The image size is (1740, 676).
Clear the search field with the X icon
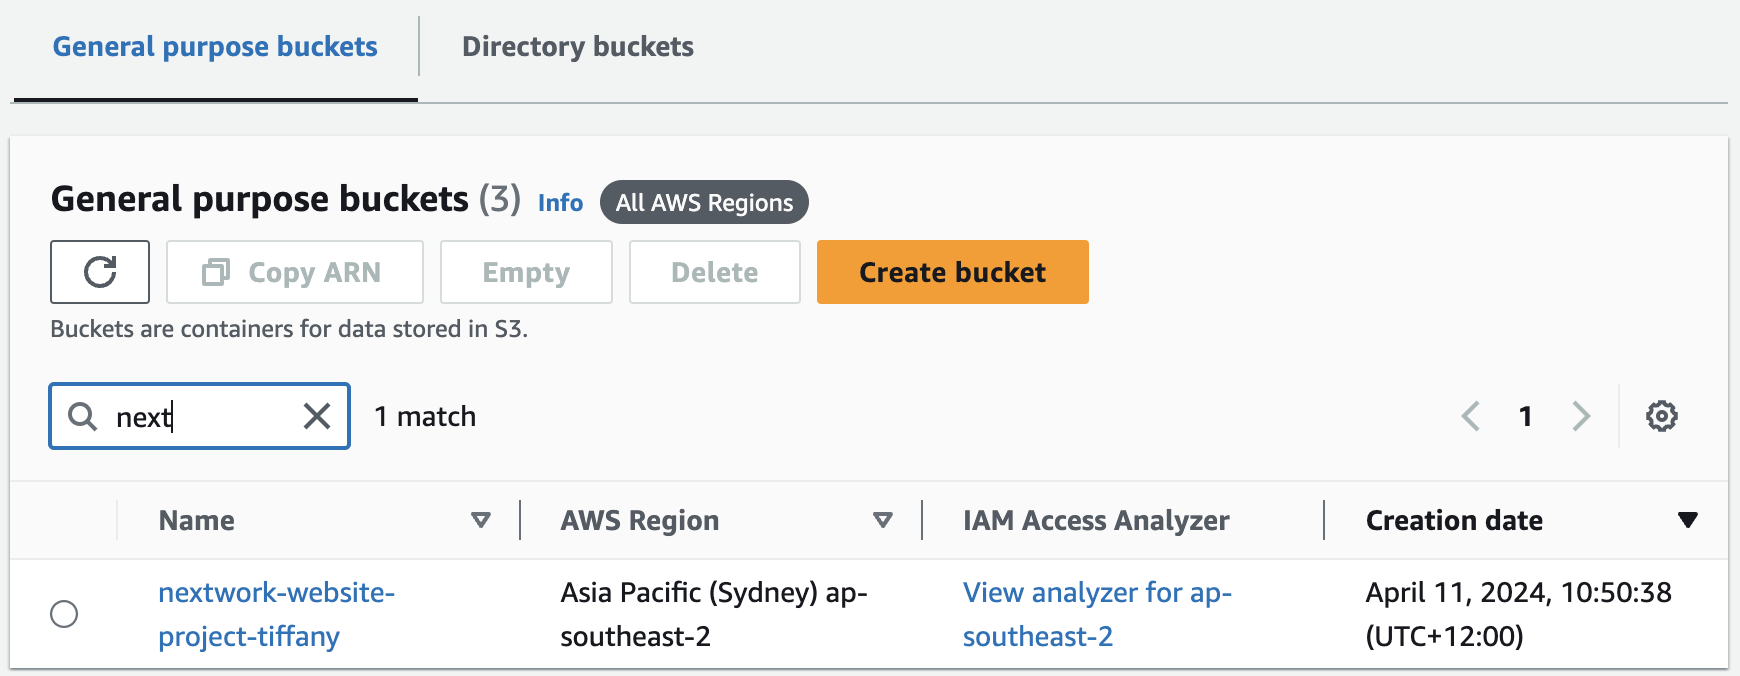[x=317, y=416]
